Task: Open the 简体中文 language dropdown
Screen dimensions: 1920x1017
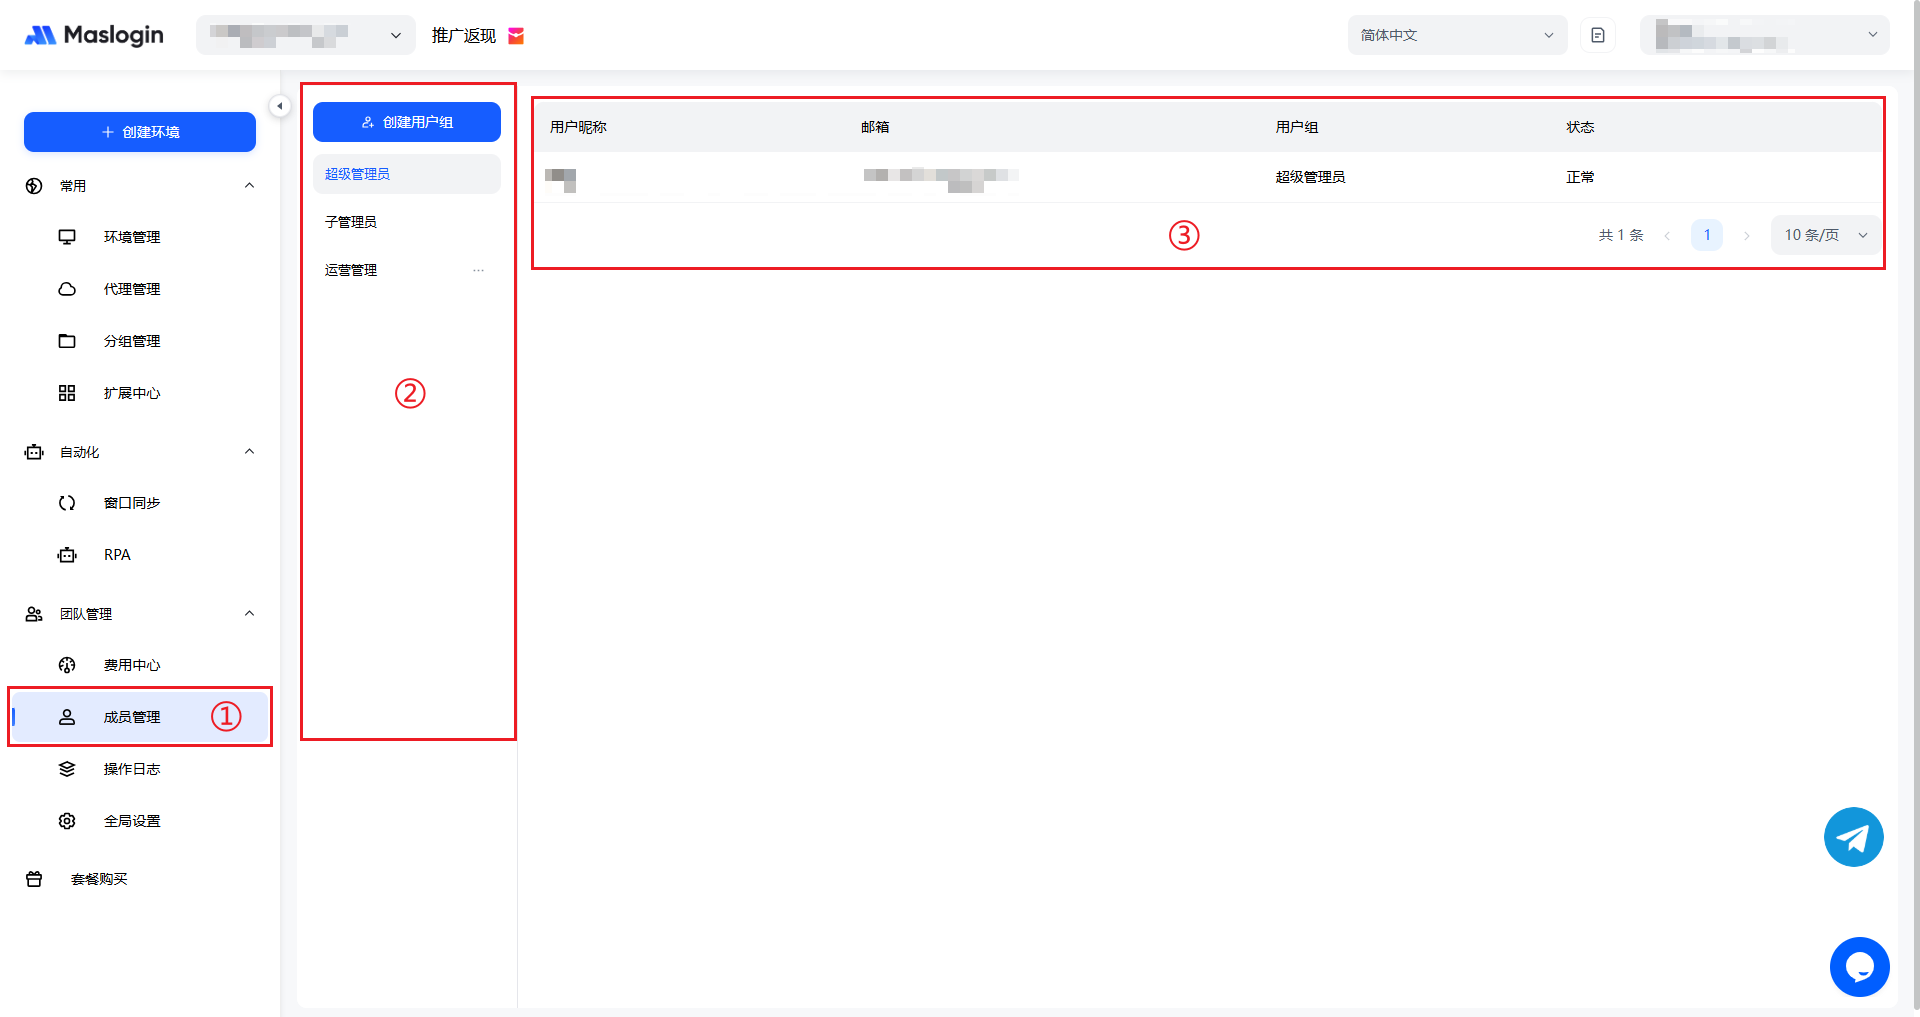Action: pos(1457,35)
